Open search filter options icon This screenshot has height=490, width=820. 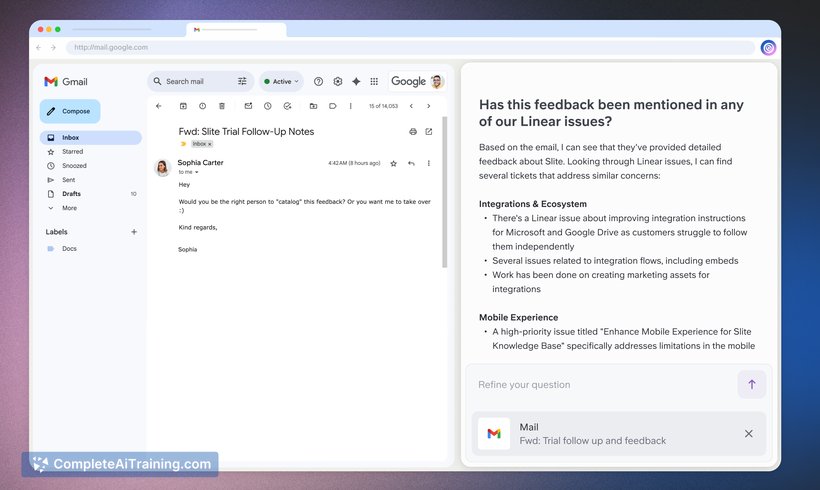tap(242, 82)
